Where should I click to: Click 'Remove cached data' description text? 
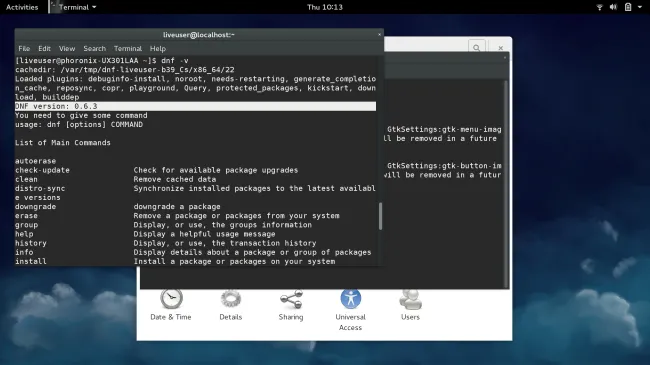tap(175, 179)
